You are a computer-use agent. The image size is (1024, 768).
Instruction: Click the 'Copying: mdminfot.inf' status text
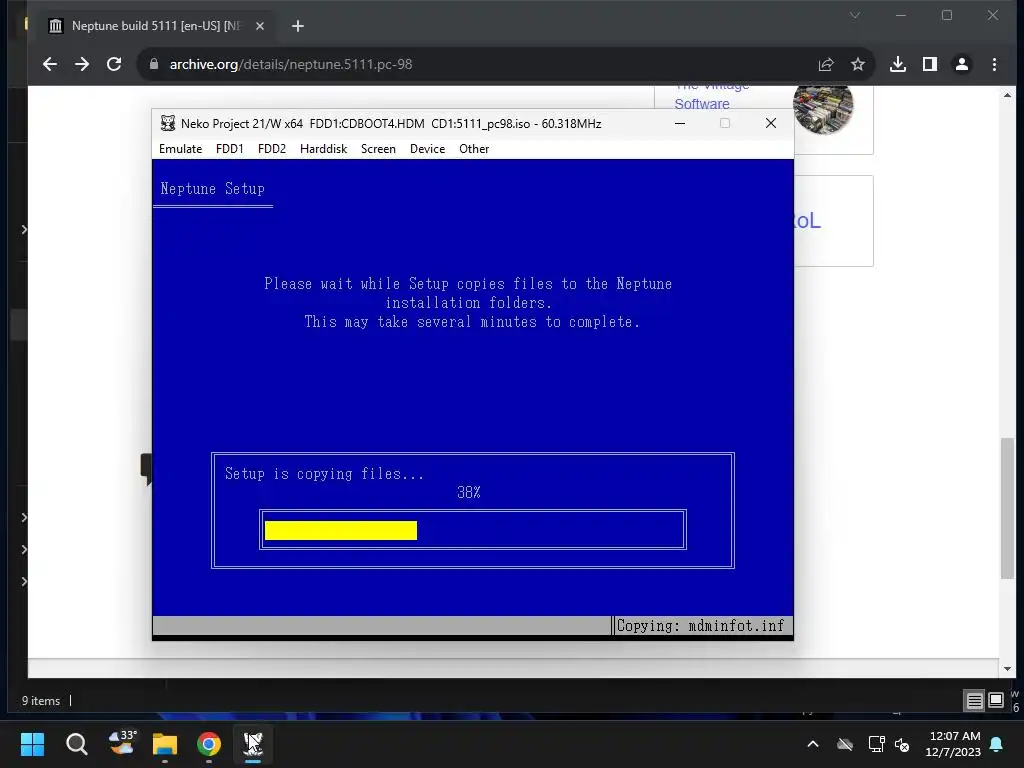[x=700, y=626]
